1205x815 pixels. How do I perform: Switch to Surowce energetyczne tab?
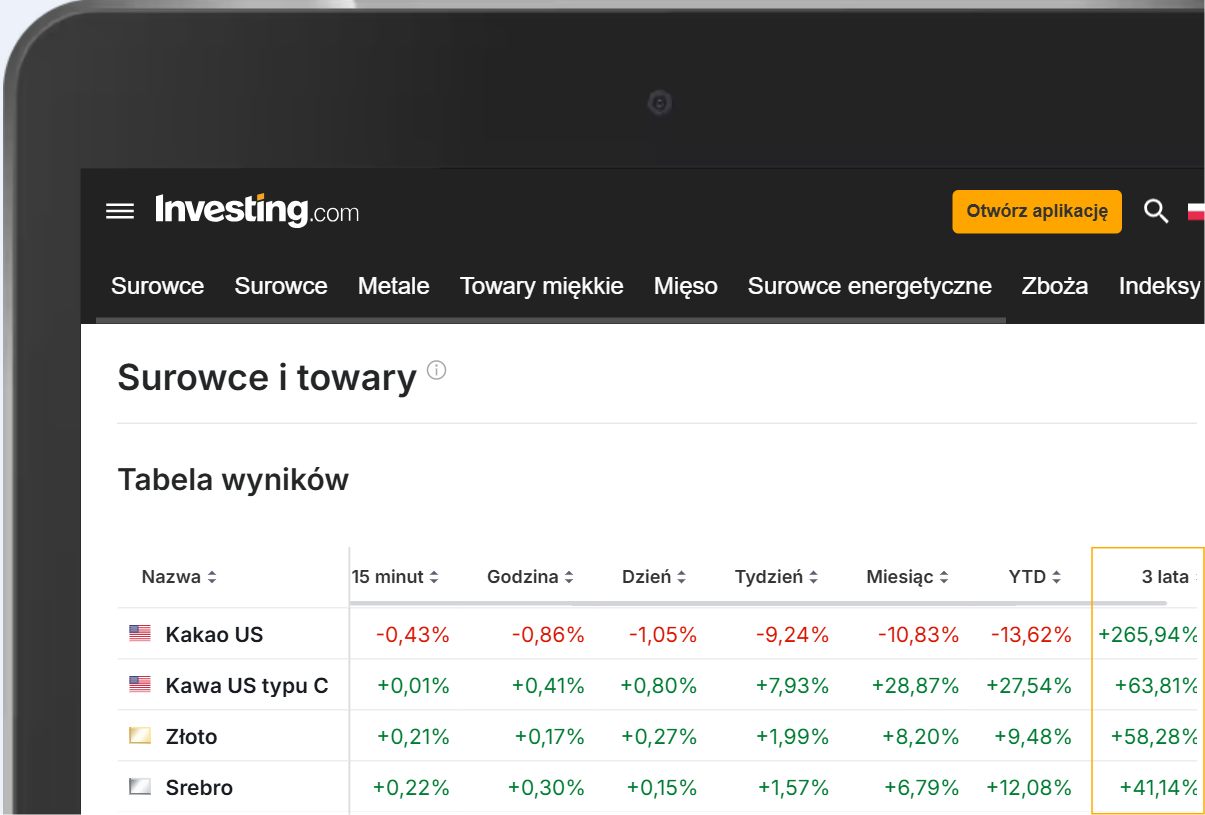pyautogui.click(x=869, y=286)
